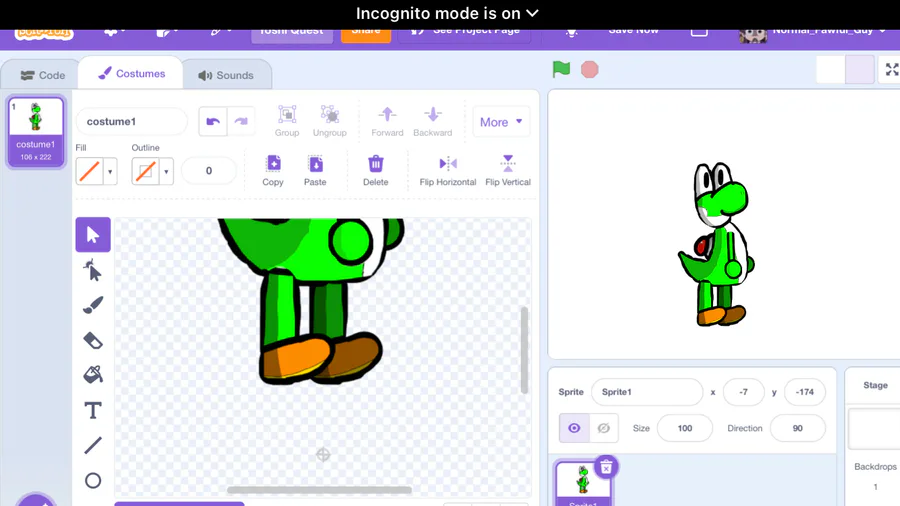Flip the costume vertically

pyautogui.click(x=508, y=170)
